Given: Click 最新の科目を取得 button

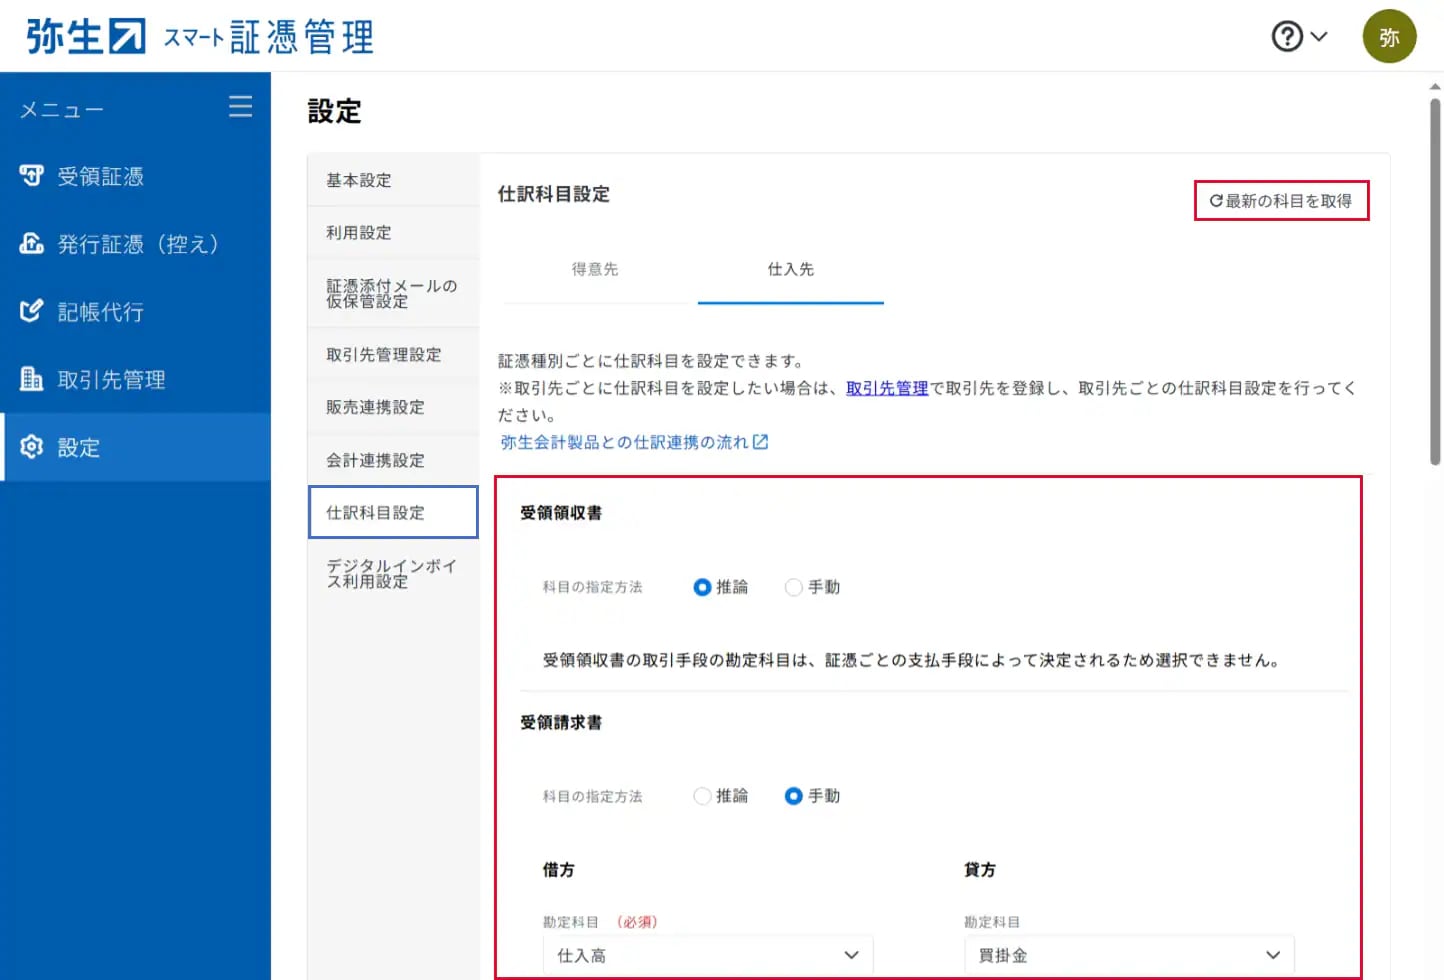Looking at the screenshot, I should pos(1281,201).
